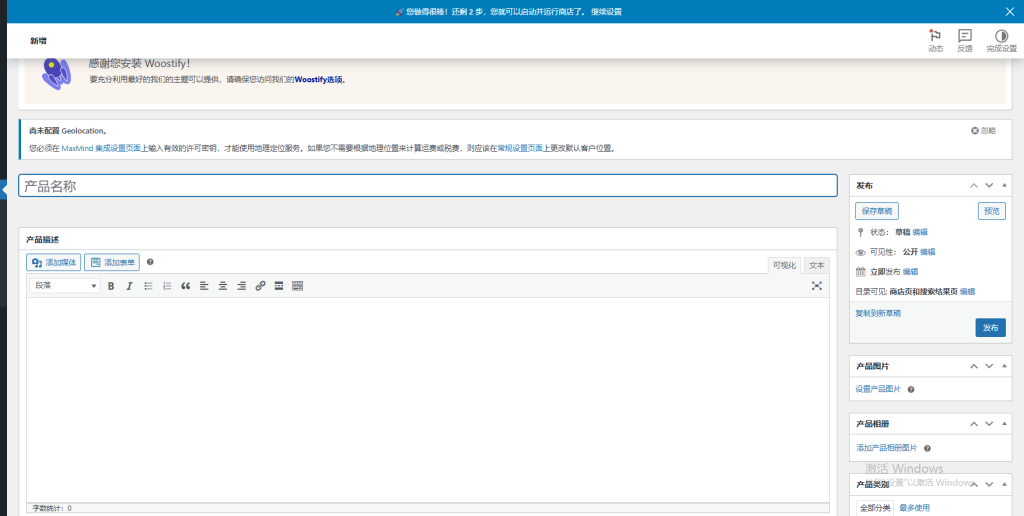Collapse the 发布 panel with triangle toggle
1024x516 pixels.
[x=1006, y=186]
